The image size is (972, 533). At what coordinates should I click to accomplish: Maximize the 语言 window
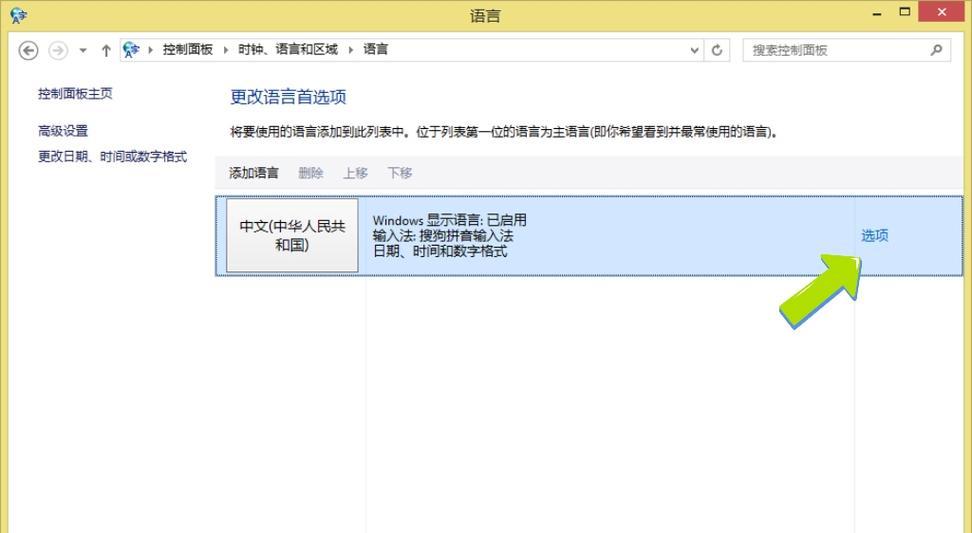tap(904, 12)
